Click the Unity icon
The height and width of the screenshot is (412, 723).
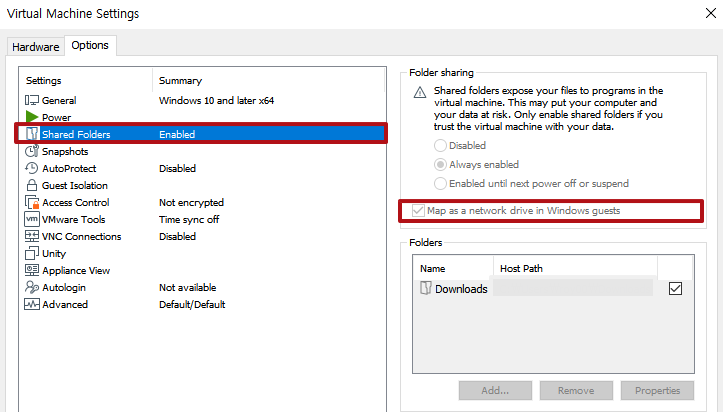(32, 253)
